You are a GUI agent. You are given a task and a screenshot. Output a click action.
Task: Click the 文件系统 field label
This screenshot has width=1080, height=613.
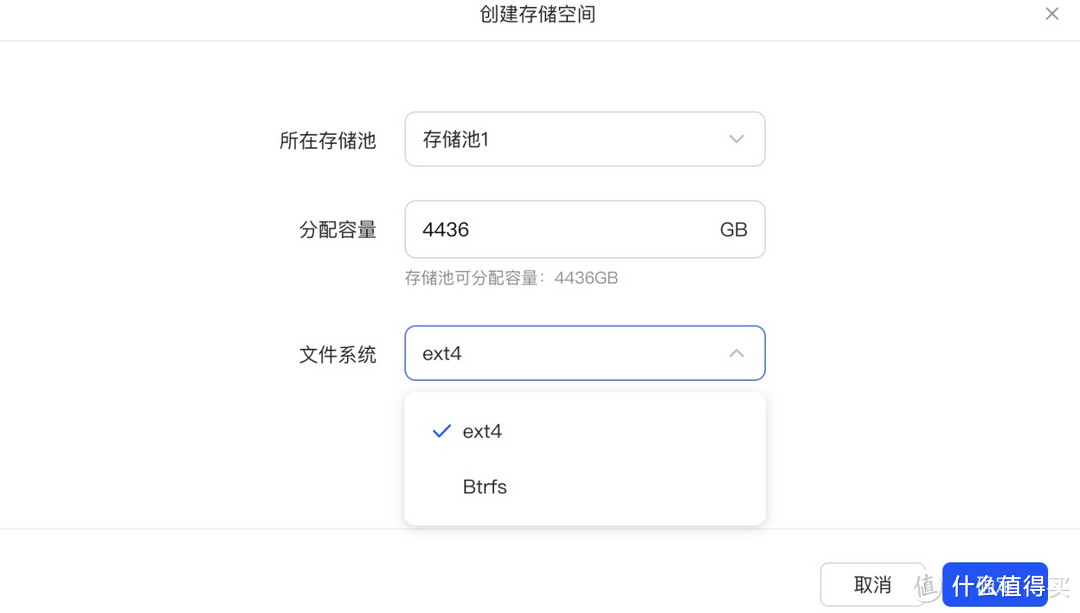point(338,353)
